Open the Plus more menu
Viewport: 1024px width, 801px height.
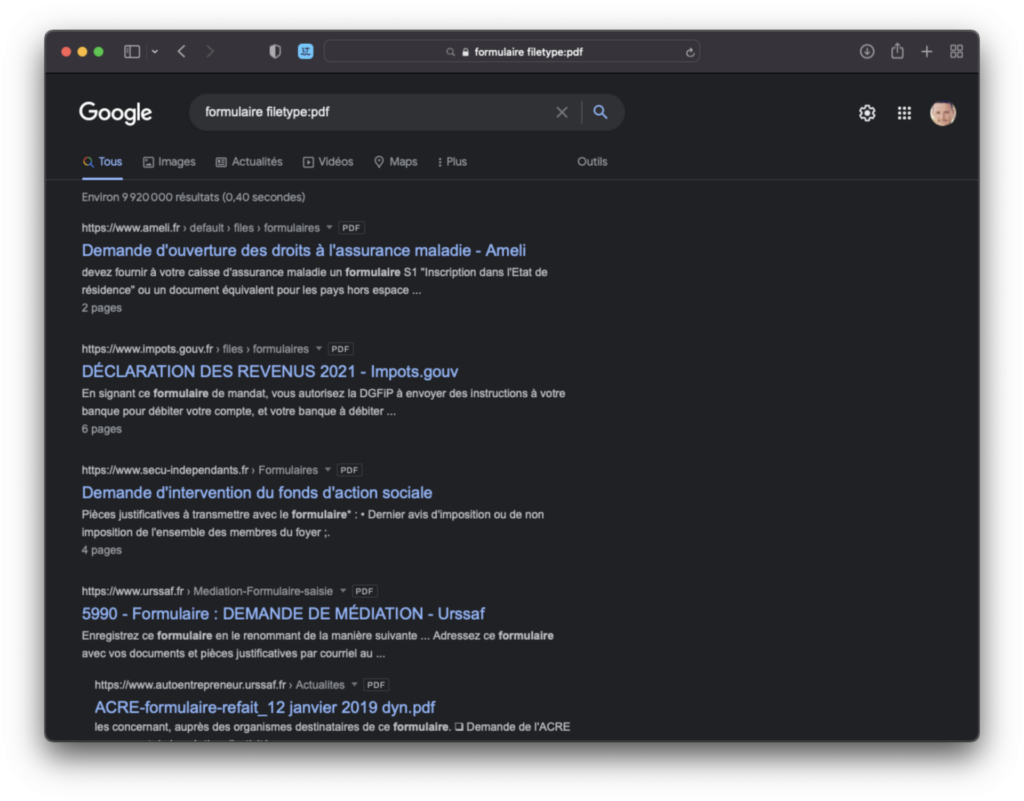[453, 162]
